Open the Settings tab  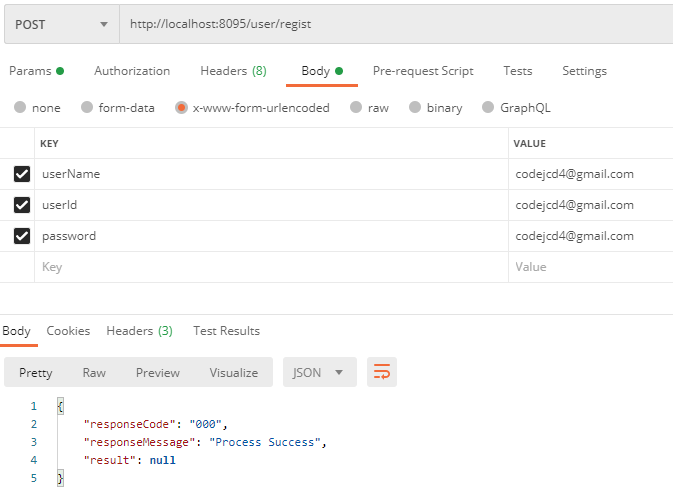[585, 71]
